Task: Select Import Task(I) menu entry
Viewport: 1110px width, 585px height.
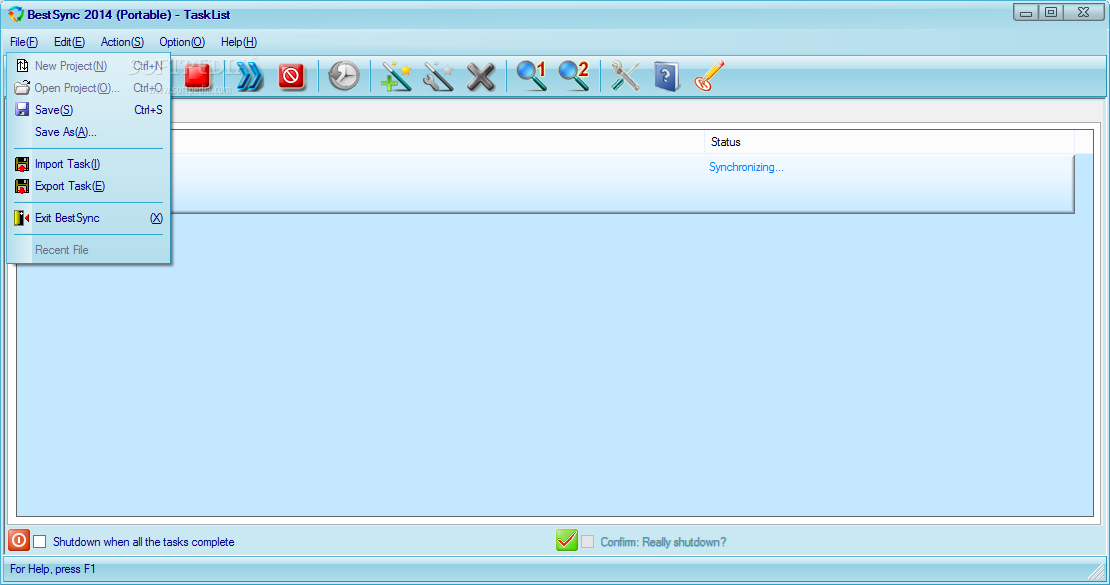Action: 88,164
